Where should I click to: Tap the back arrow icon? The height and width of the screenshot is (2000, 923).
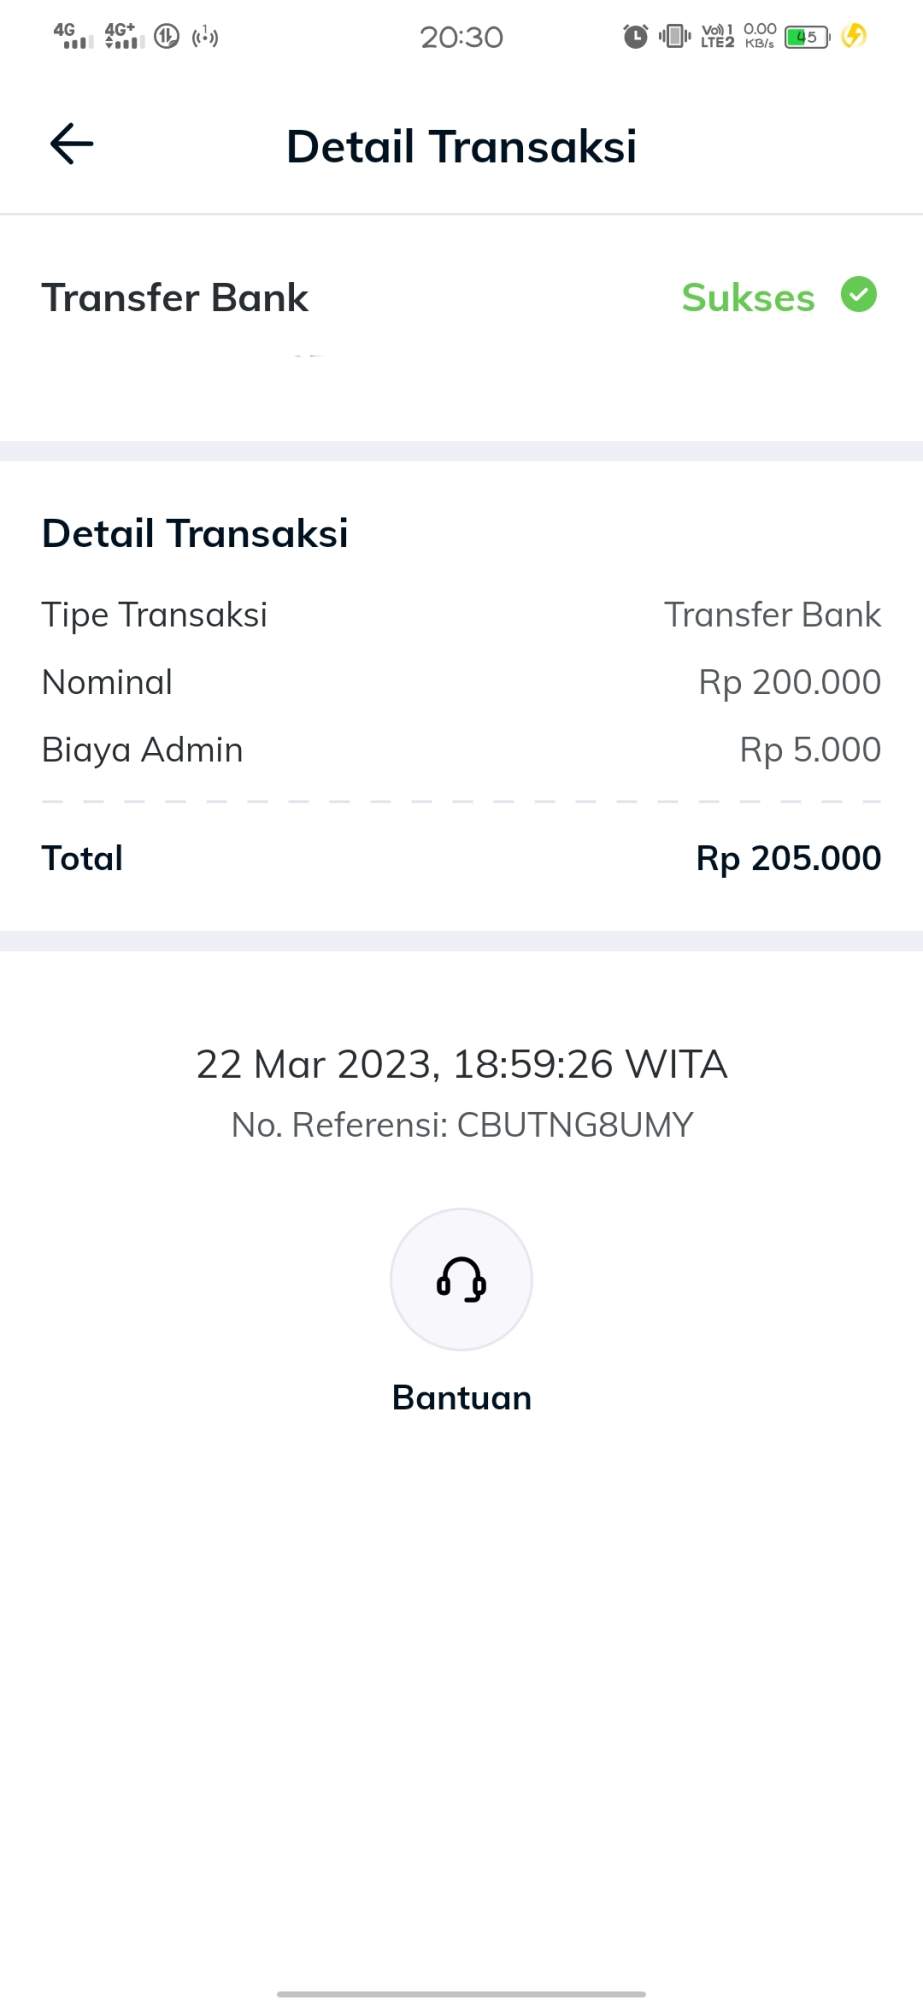click(72, 144)
